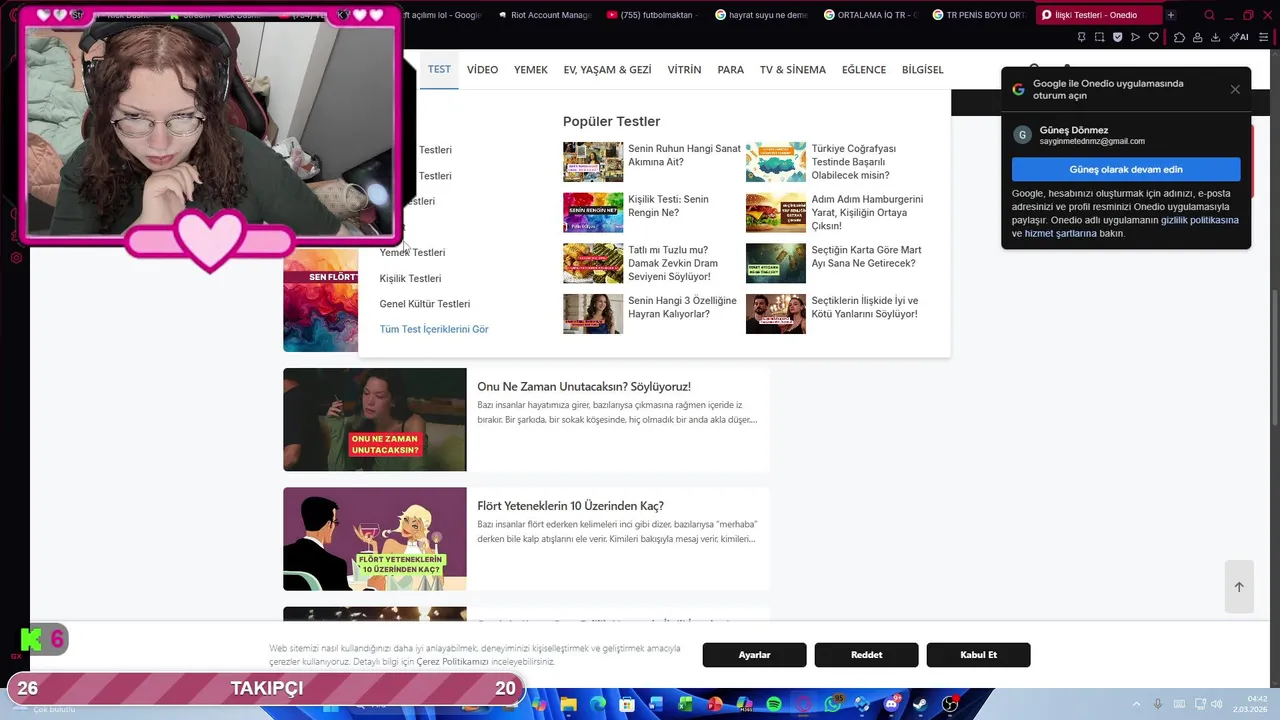Open Steam from the taskbar
Viewport: 1280px width, 720px height.
pyautogui.click(x=920, y=704)
